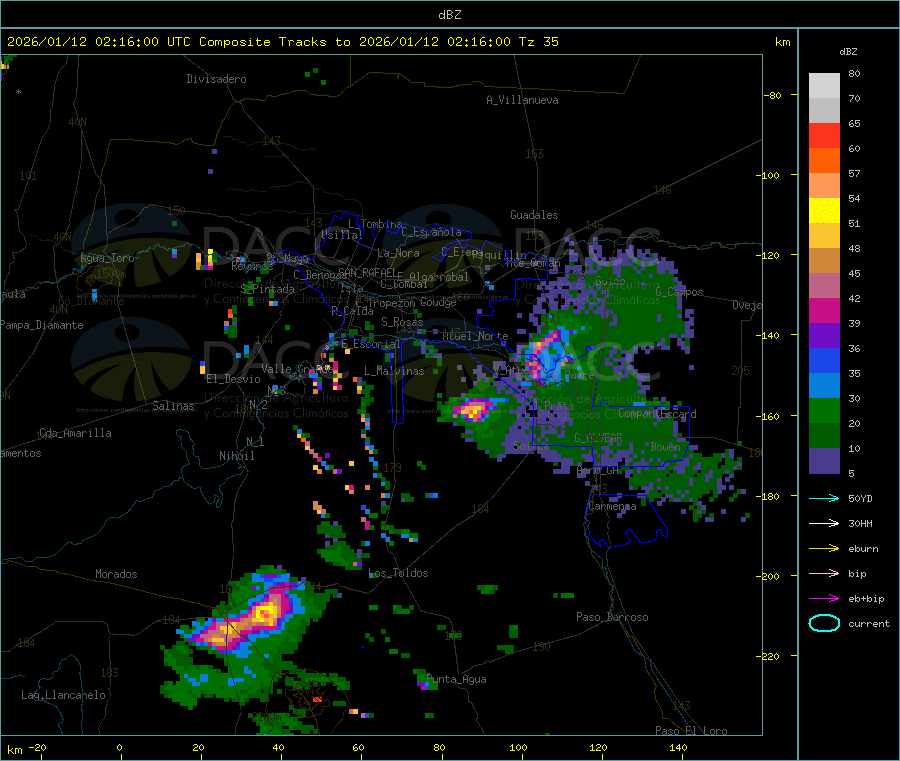Select the magenta 42–39 dBZ legend swatch
Screen dimensions: 900x761
tap(824, 310)
